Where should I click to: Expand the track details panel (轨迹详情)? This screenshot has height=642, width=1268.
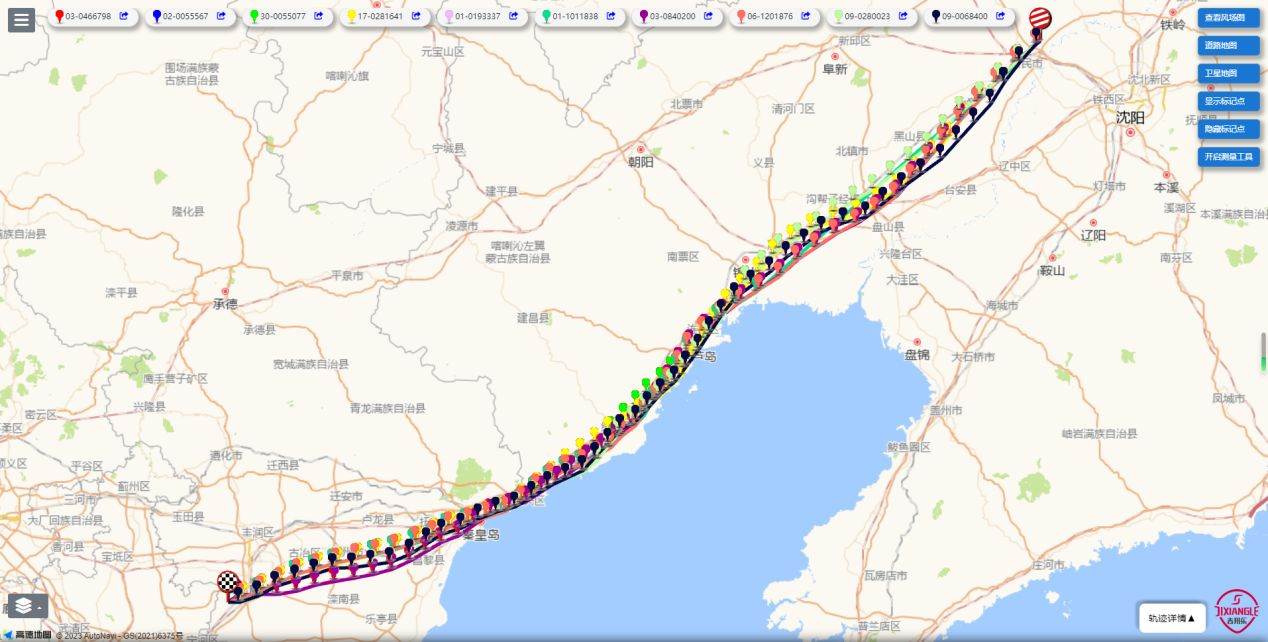[1171, 618]
